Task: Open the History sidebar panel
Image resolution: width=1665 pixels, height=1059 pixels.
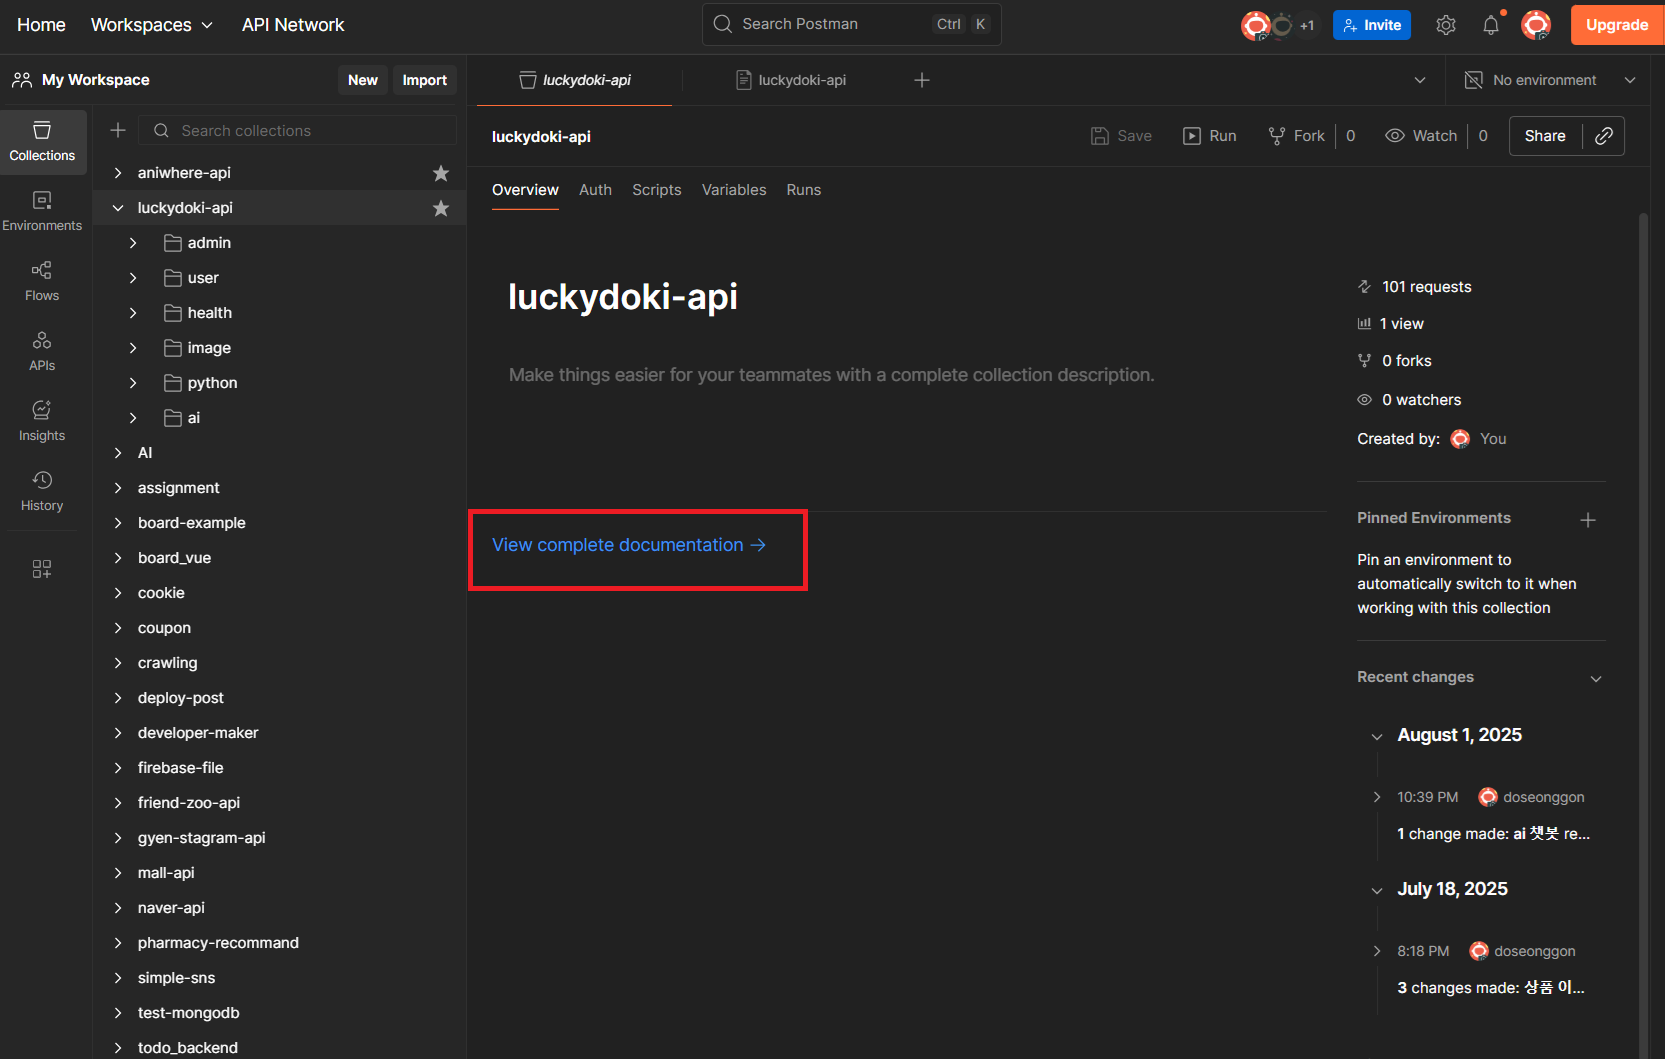Action: [42, 492]
